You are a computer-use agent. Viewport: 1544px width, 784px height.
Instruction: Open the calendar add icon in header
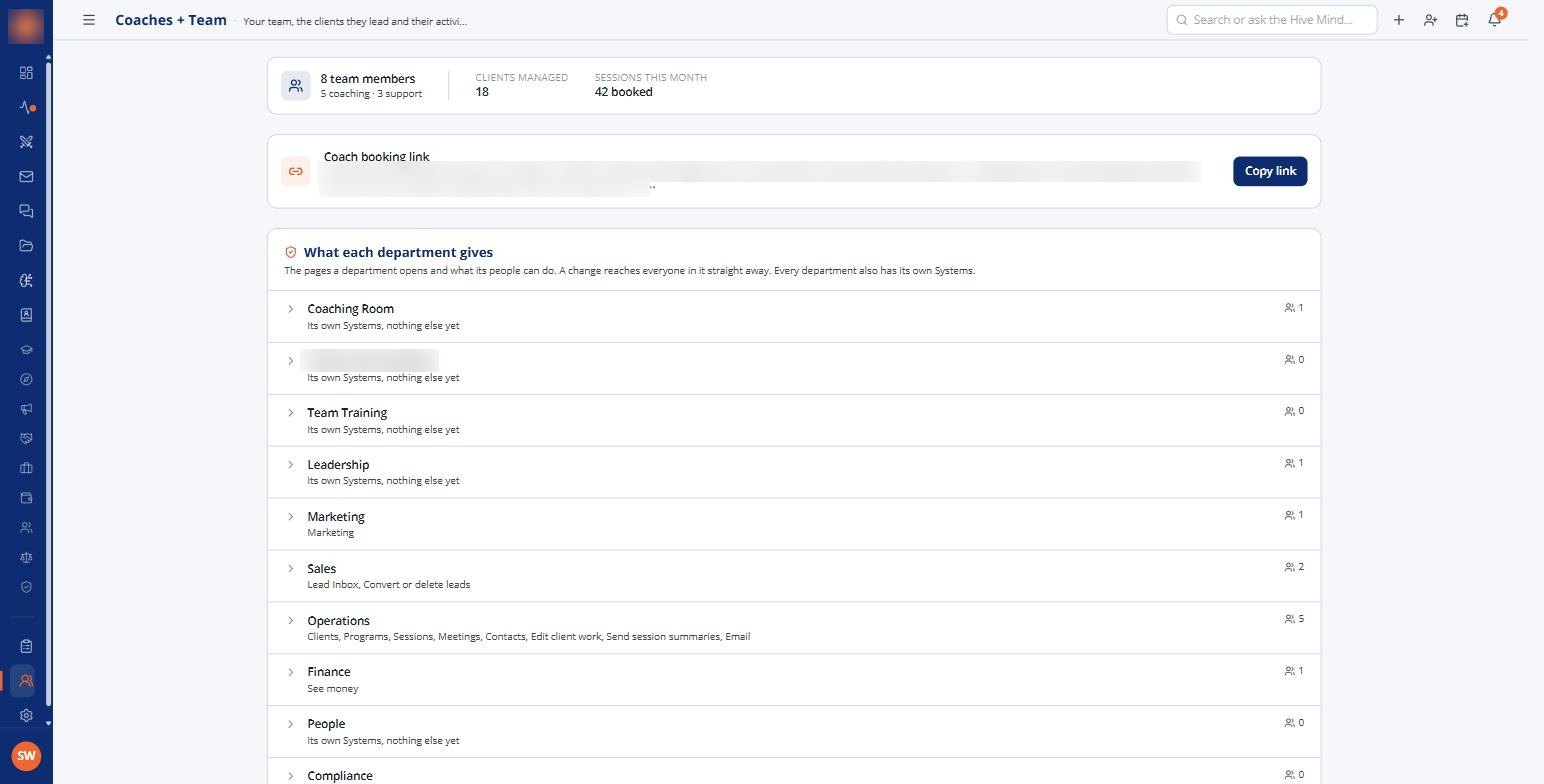pos(1462,20)
